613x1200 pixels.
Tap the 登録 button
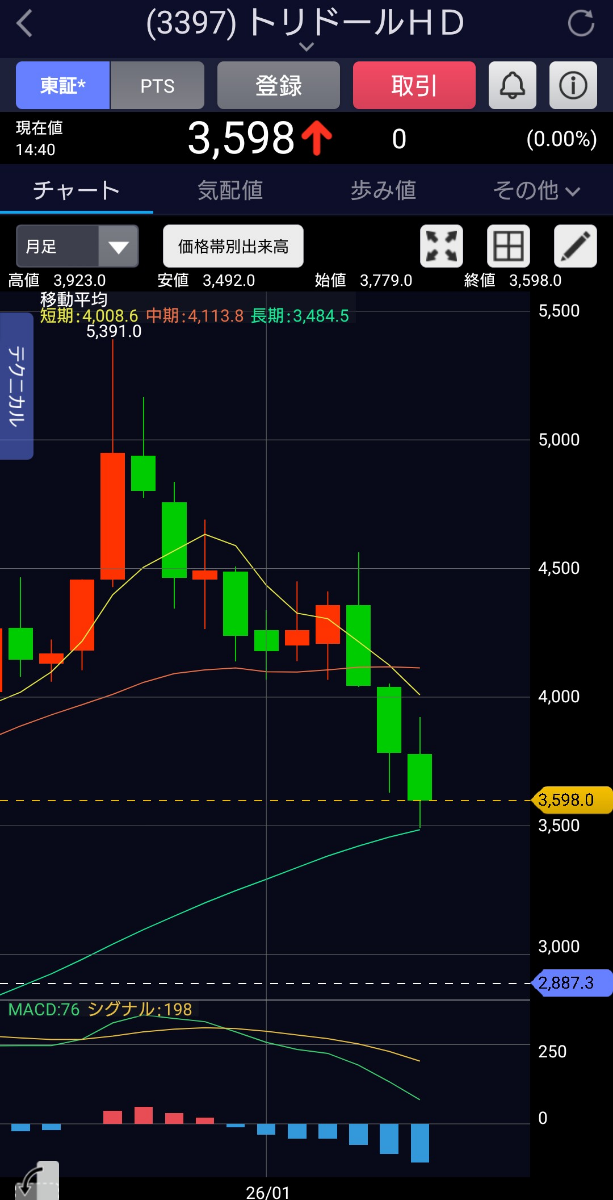click(x=279, y=86)
